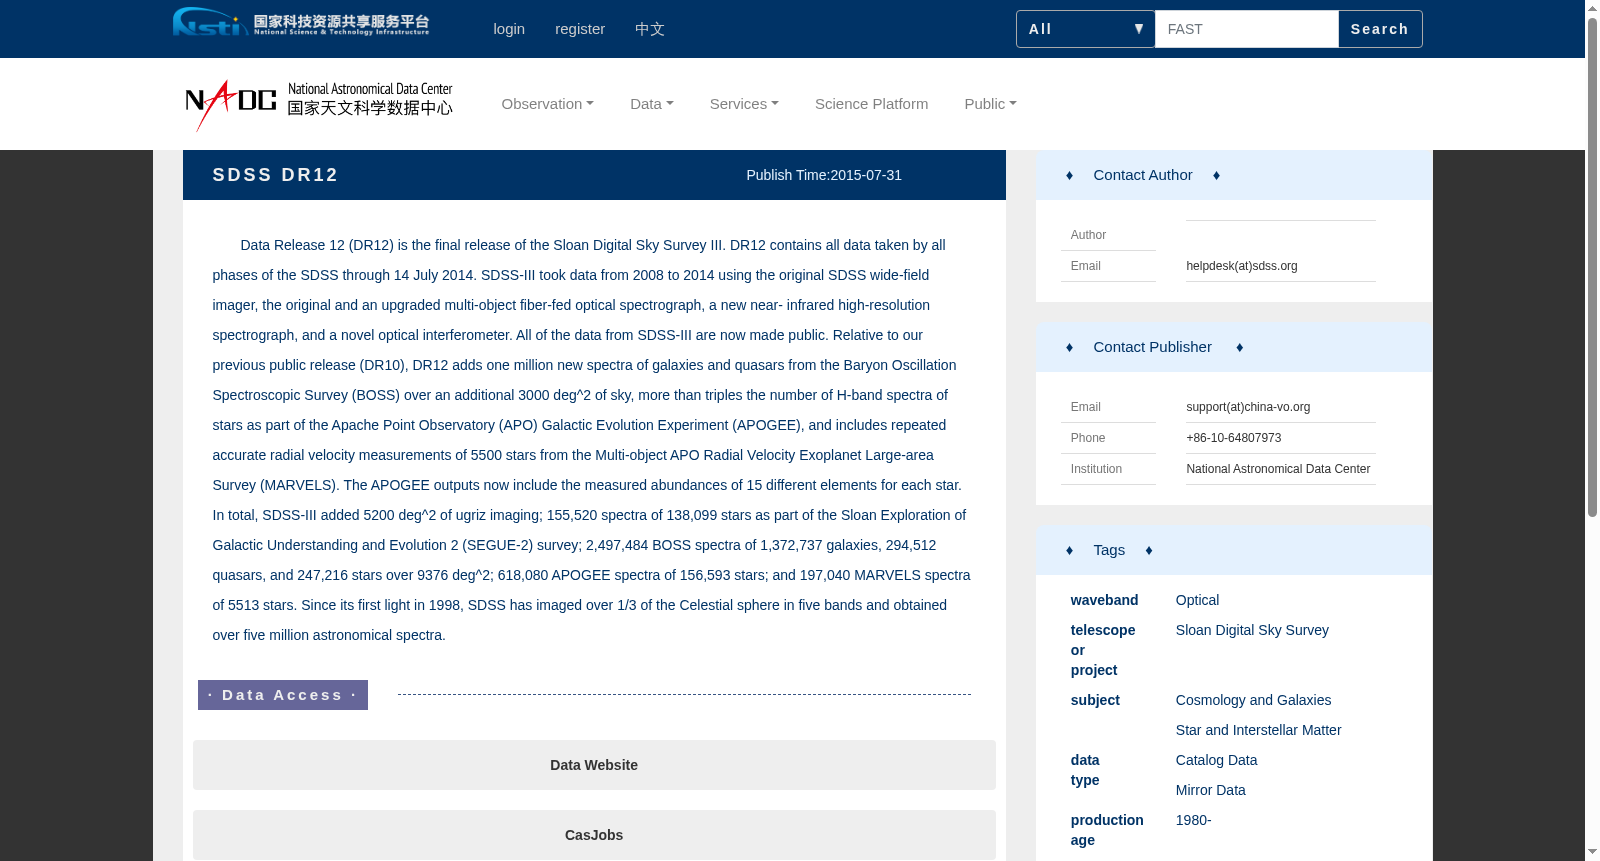Open Science Platform menu item
Viewport: 1600px width, 861px height.
pos(872,104)
